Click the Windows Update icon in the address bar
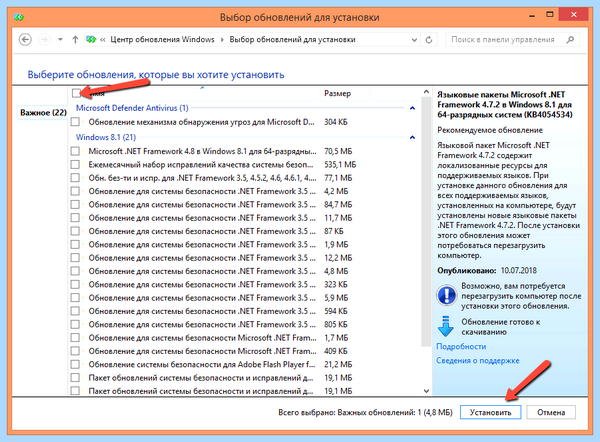This screenshot has width=600, height=442. (91, 39)
